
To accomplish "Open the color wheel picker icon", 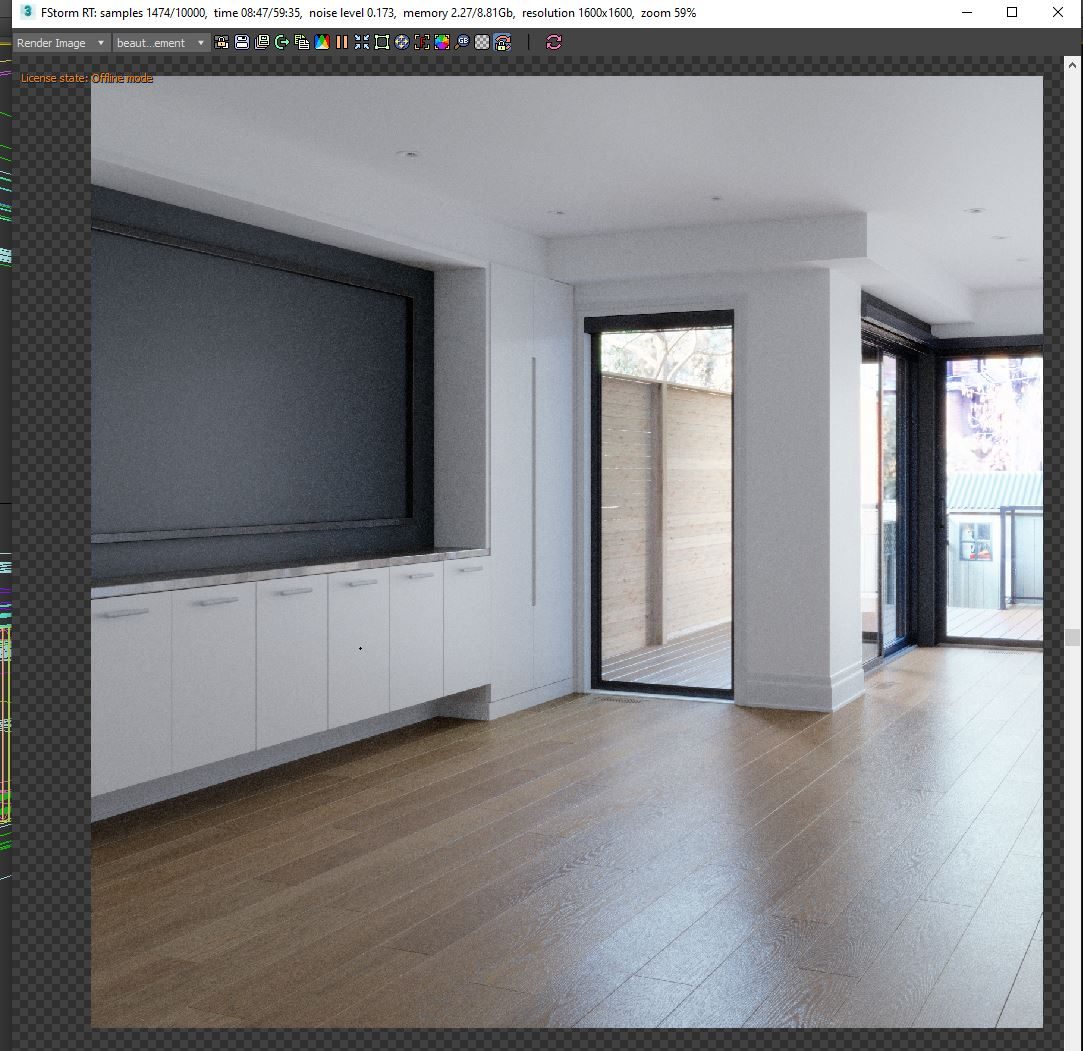I will click(442, 43).
